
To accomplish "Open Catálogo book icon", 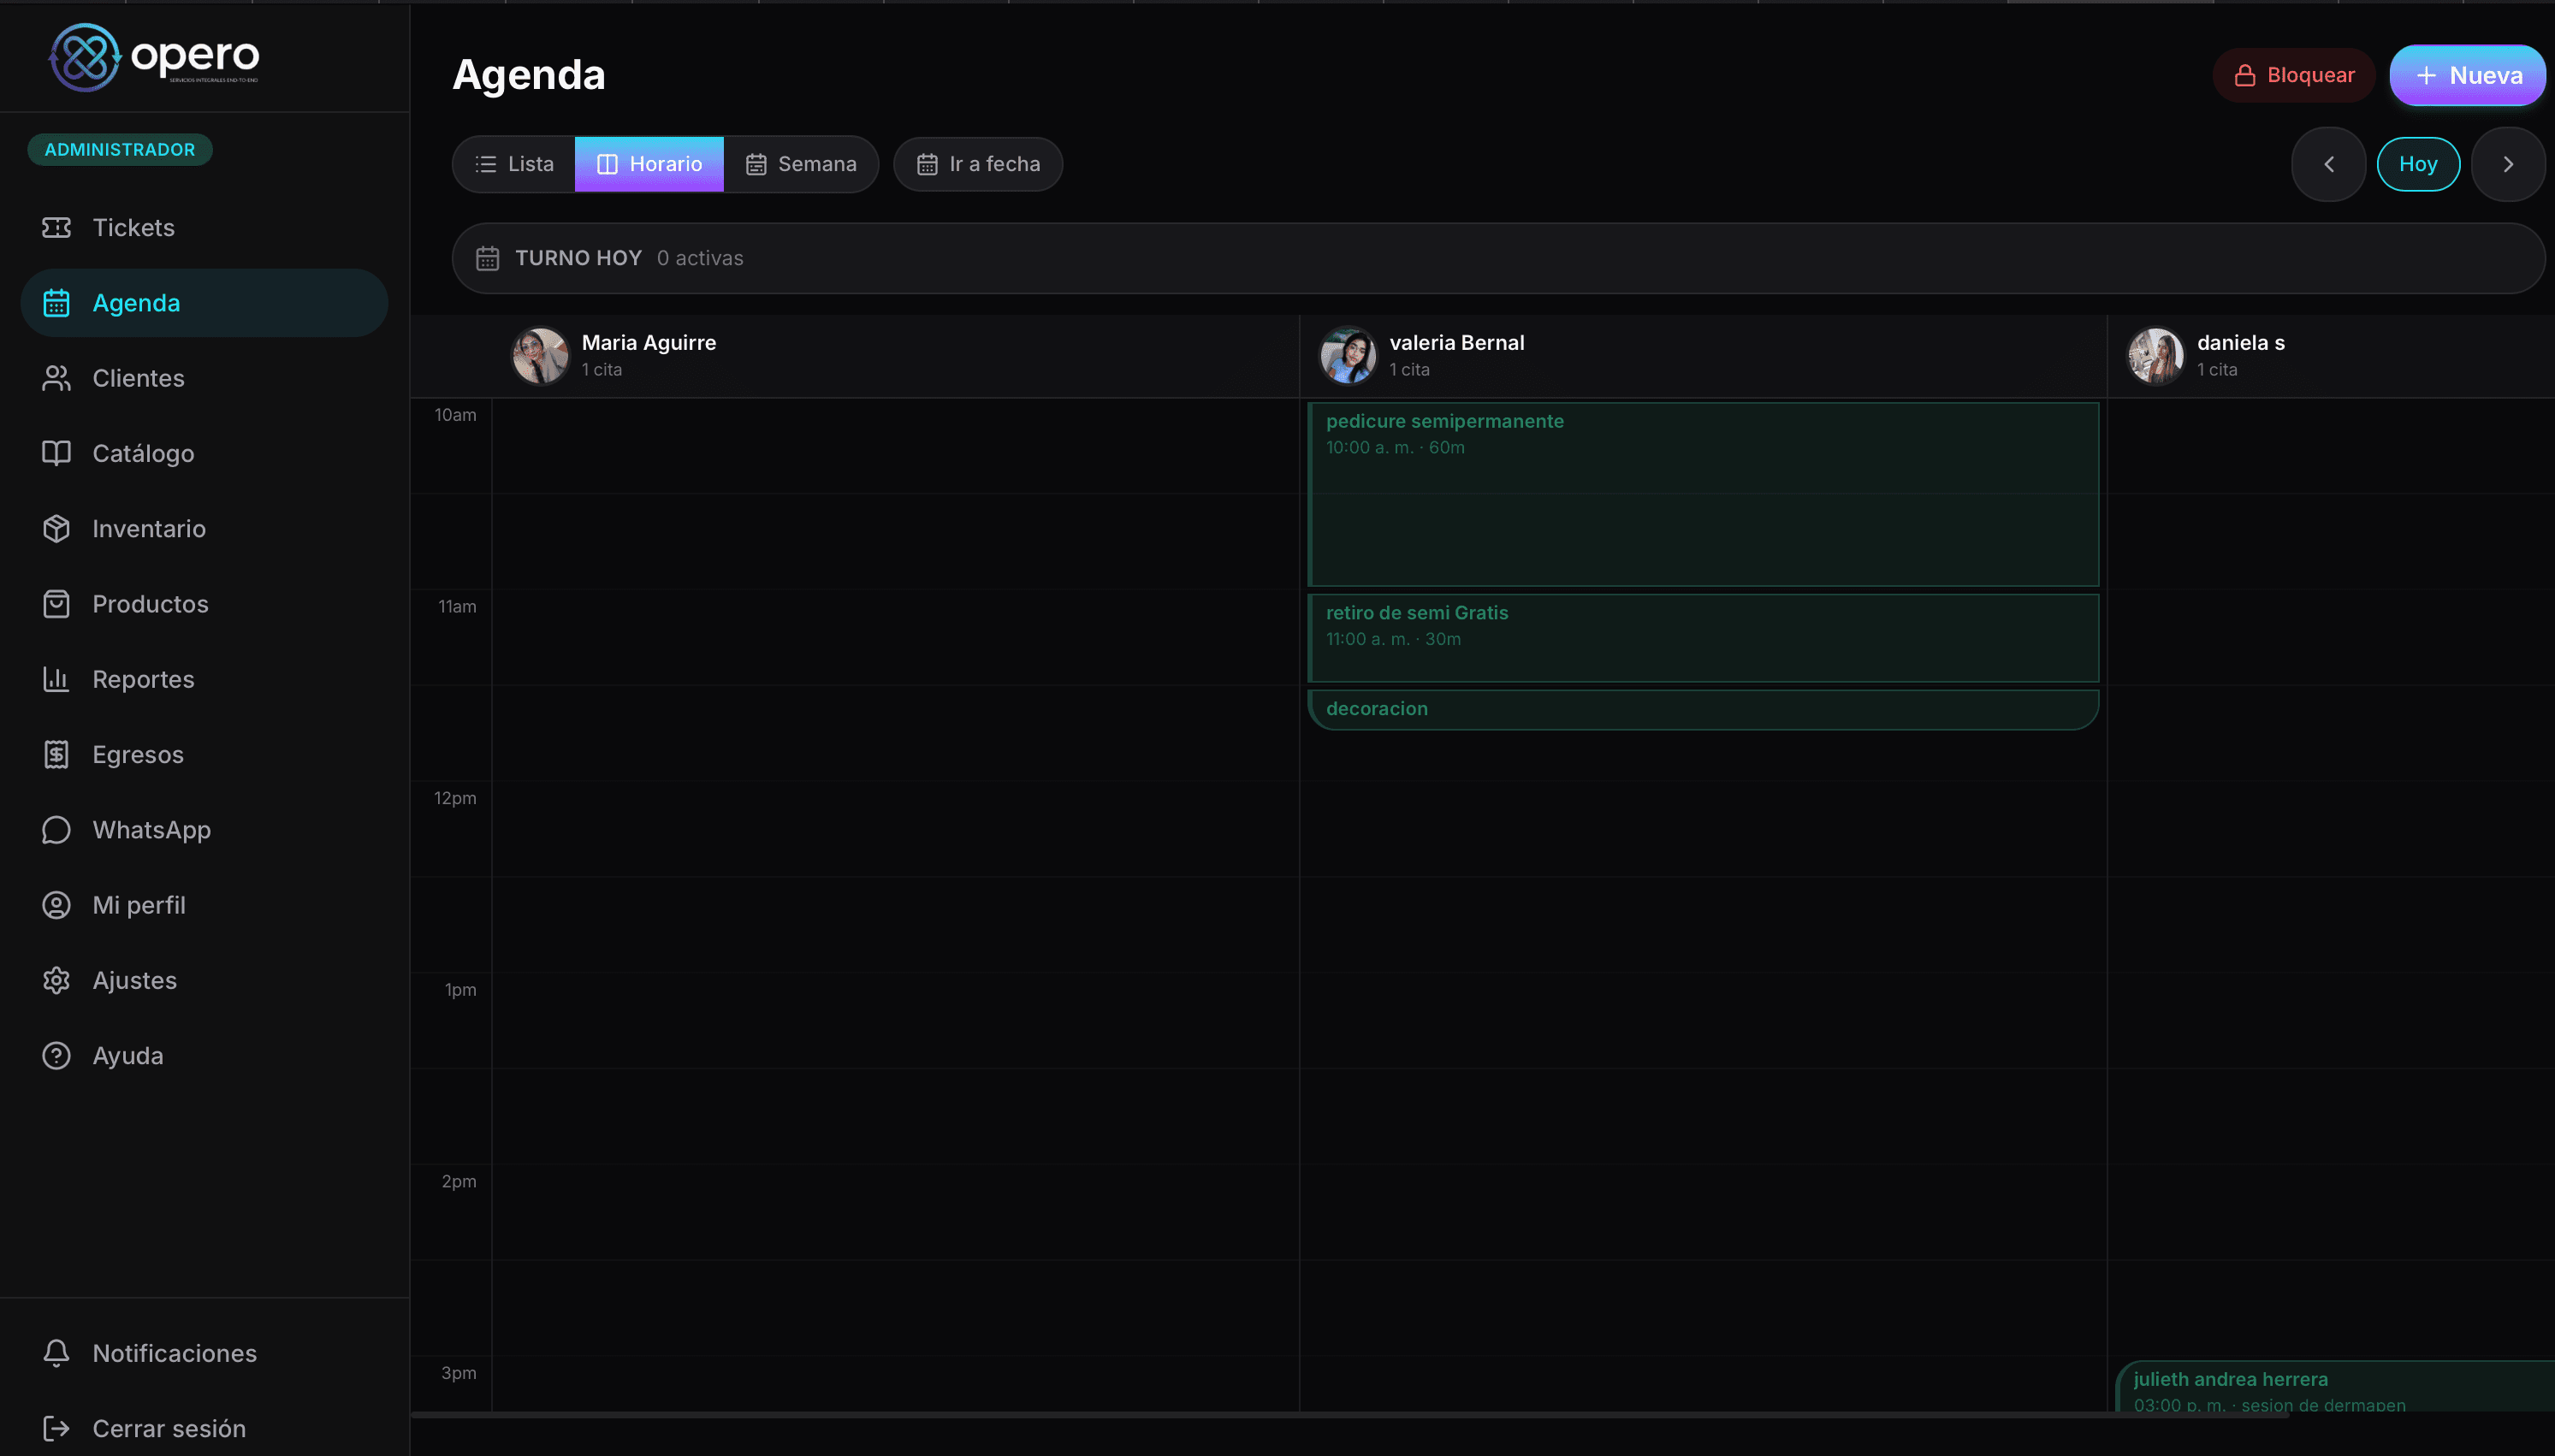I will click(x=56, y=453).
